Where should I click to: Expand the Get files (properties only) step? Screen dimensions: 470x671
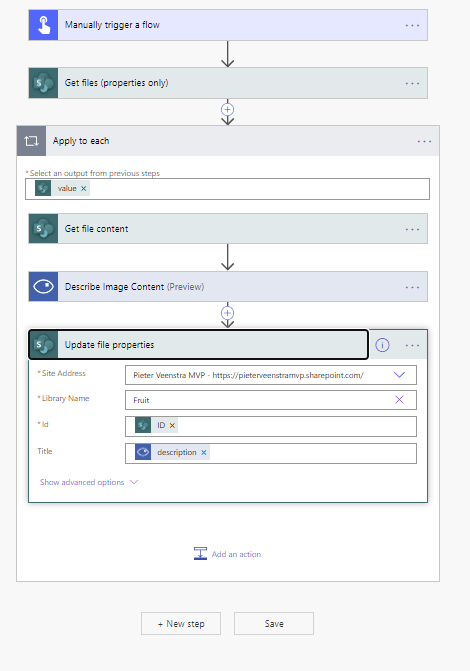(x=228, y=83)
